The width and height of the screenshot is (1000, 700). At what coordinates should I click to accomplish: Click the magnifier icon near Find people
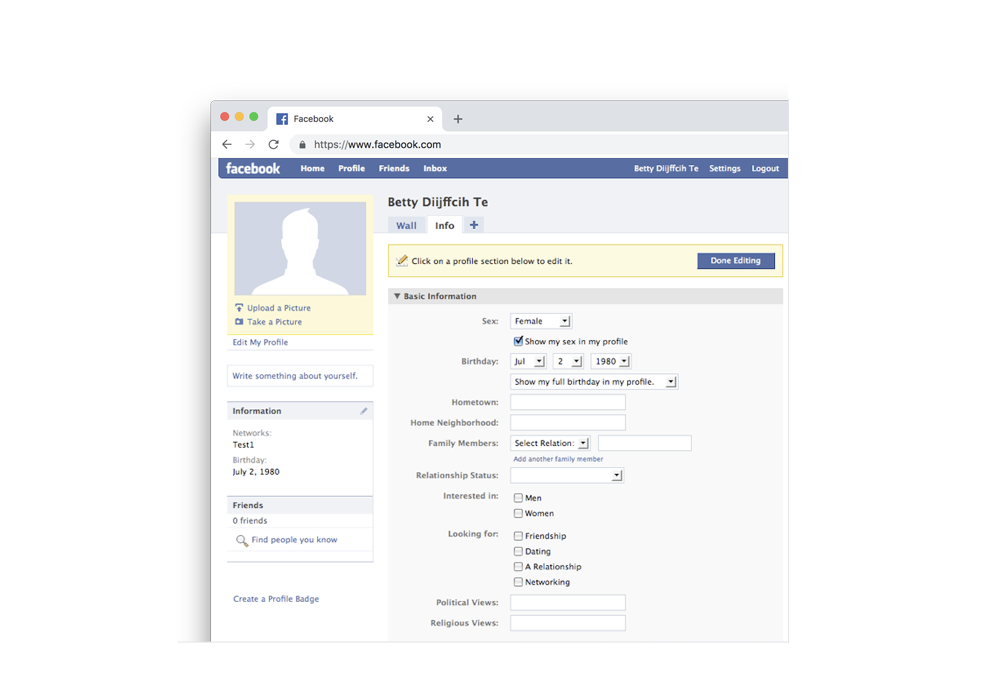(x=242, y=541)
